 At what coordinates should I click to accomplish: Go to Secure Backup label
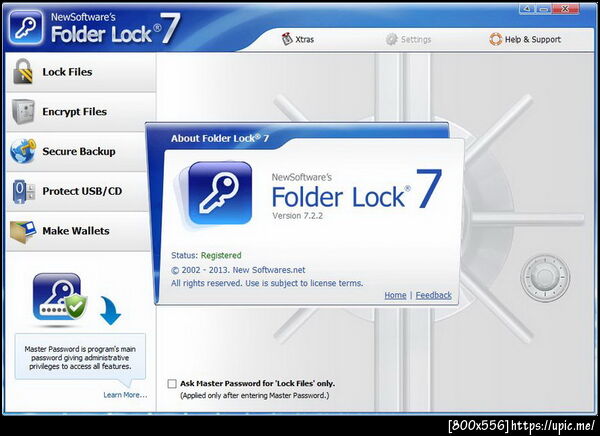tap(79, 152)
